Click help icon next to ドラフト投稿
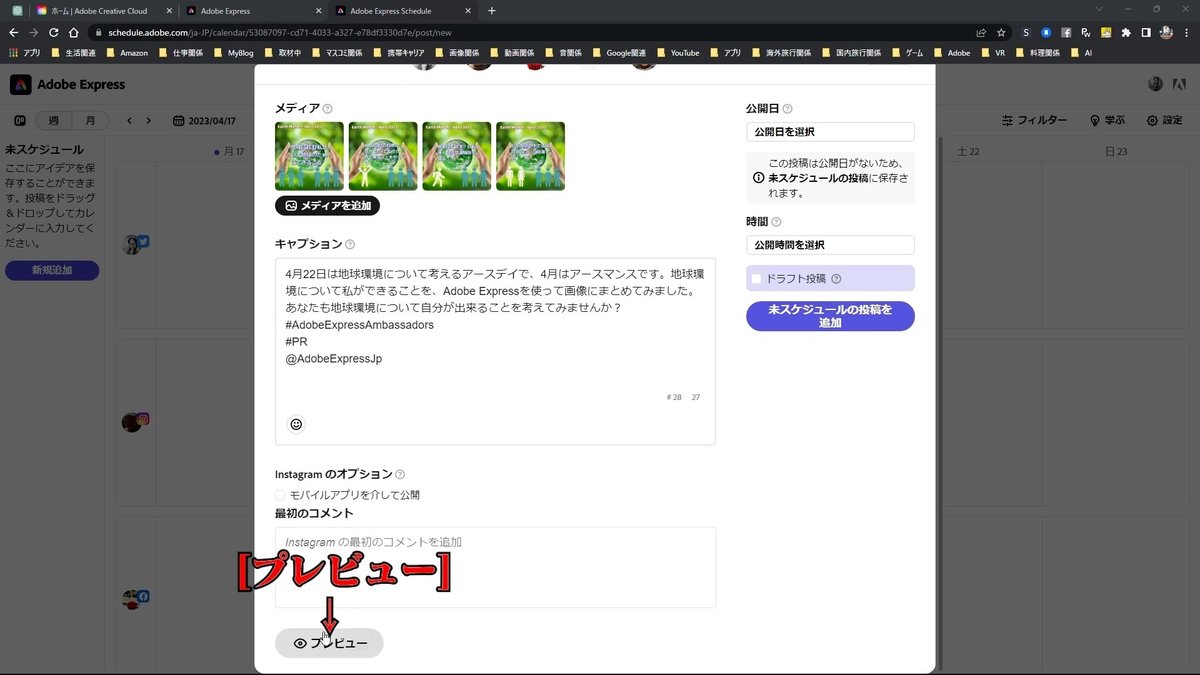1200x675 pixels. (x=836, y=279)
